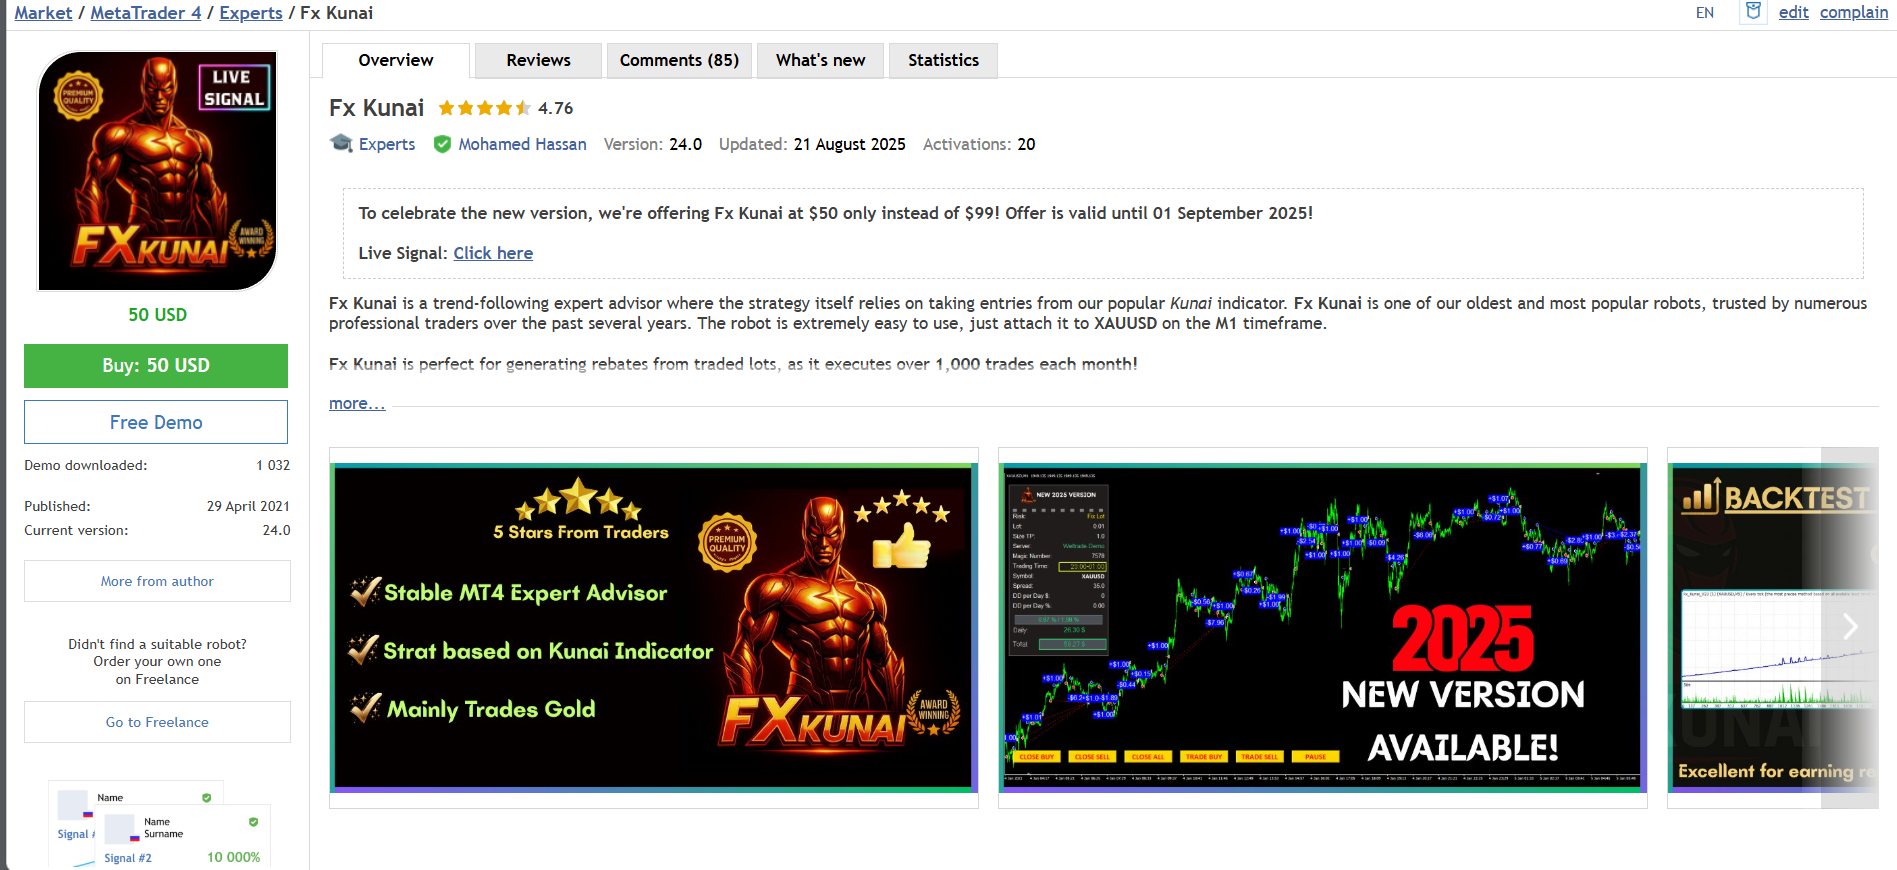Viewport: 1897px width, 870px height.
Task: Switch to the Reviews tab
Action: tap(538, 60)
